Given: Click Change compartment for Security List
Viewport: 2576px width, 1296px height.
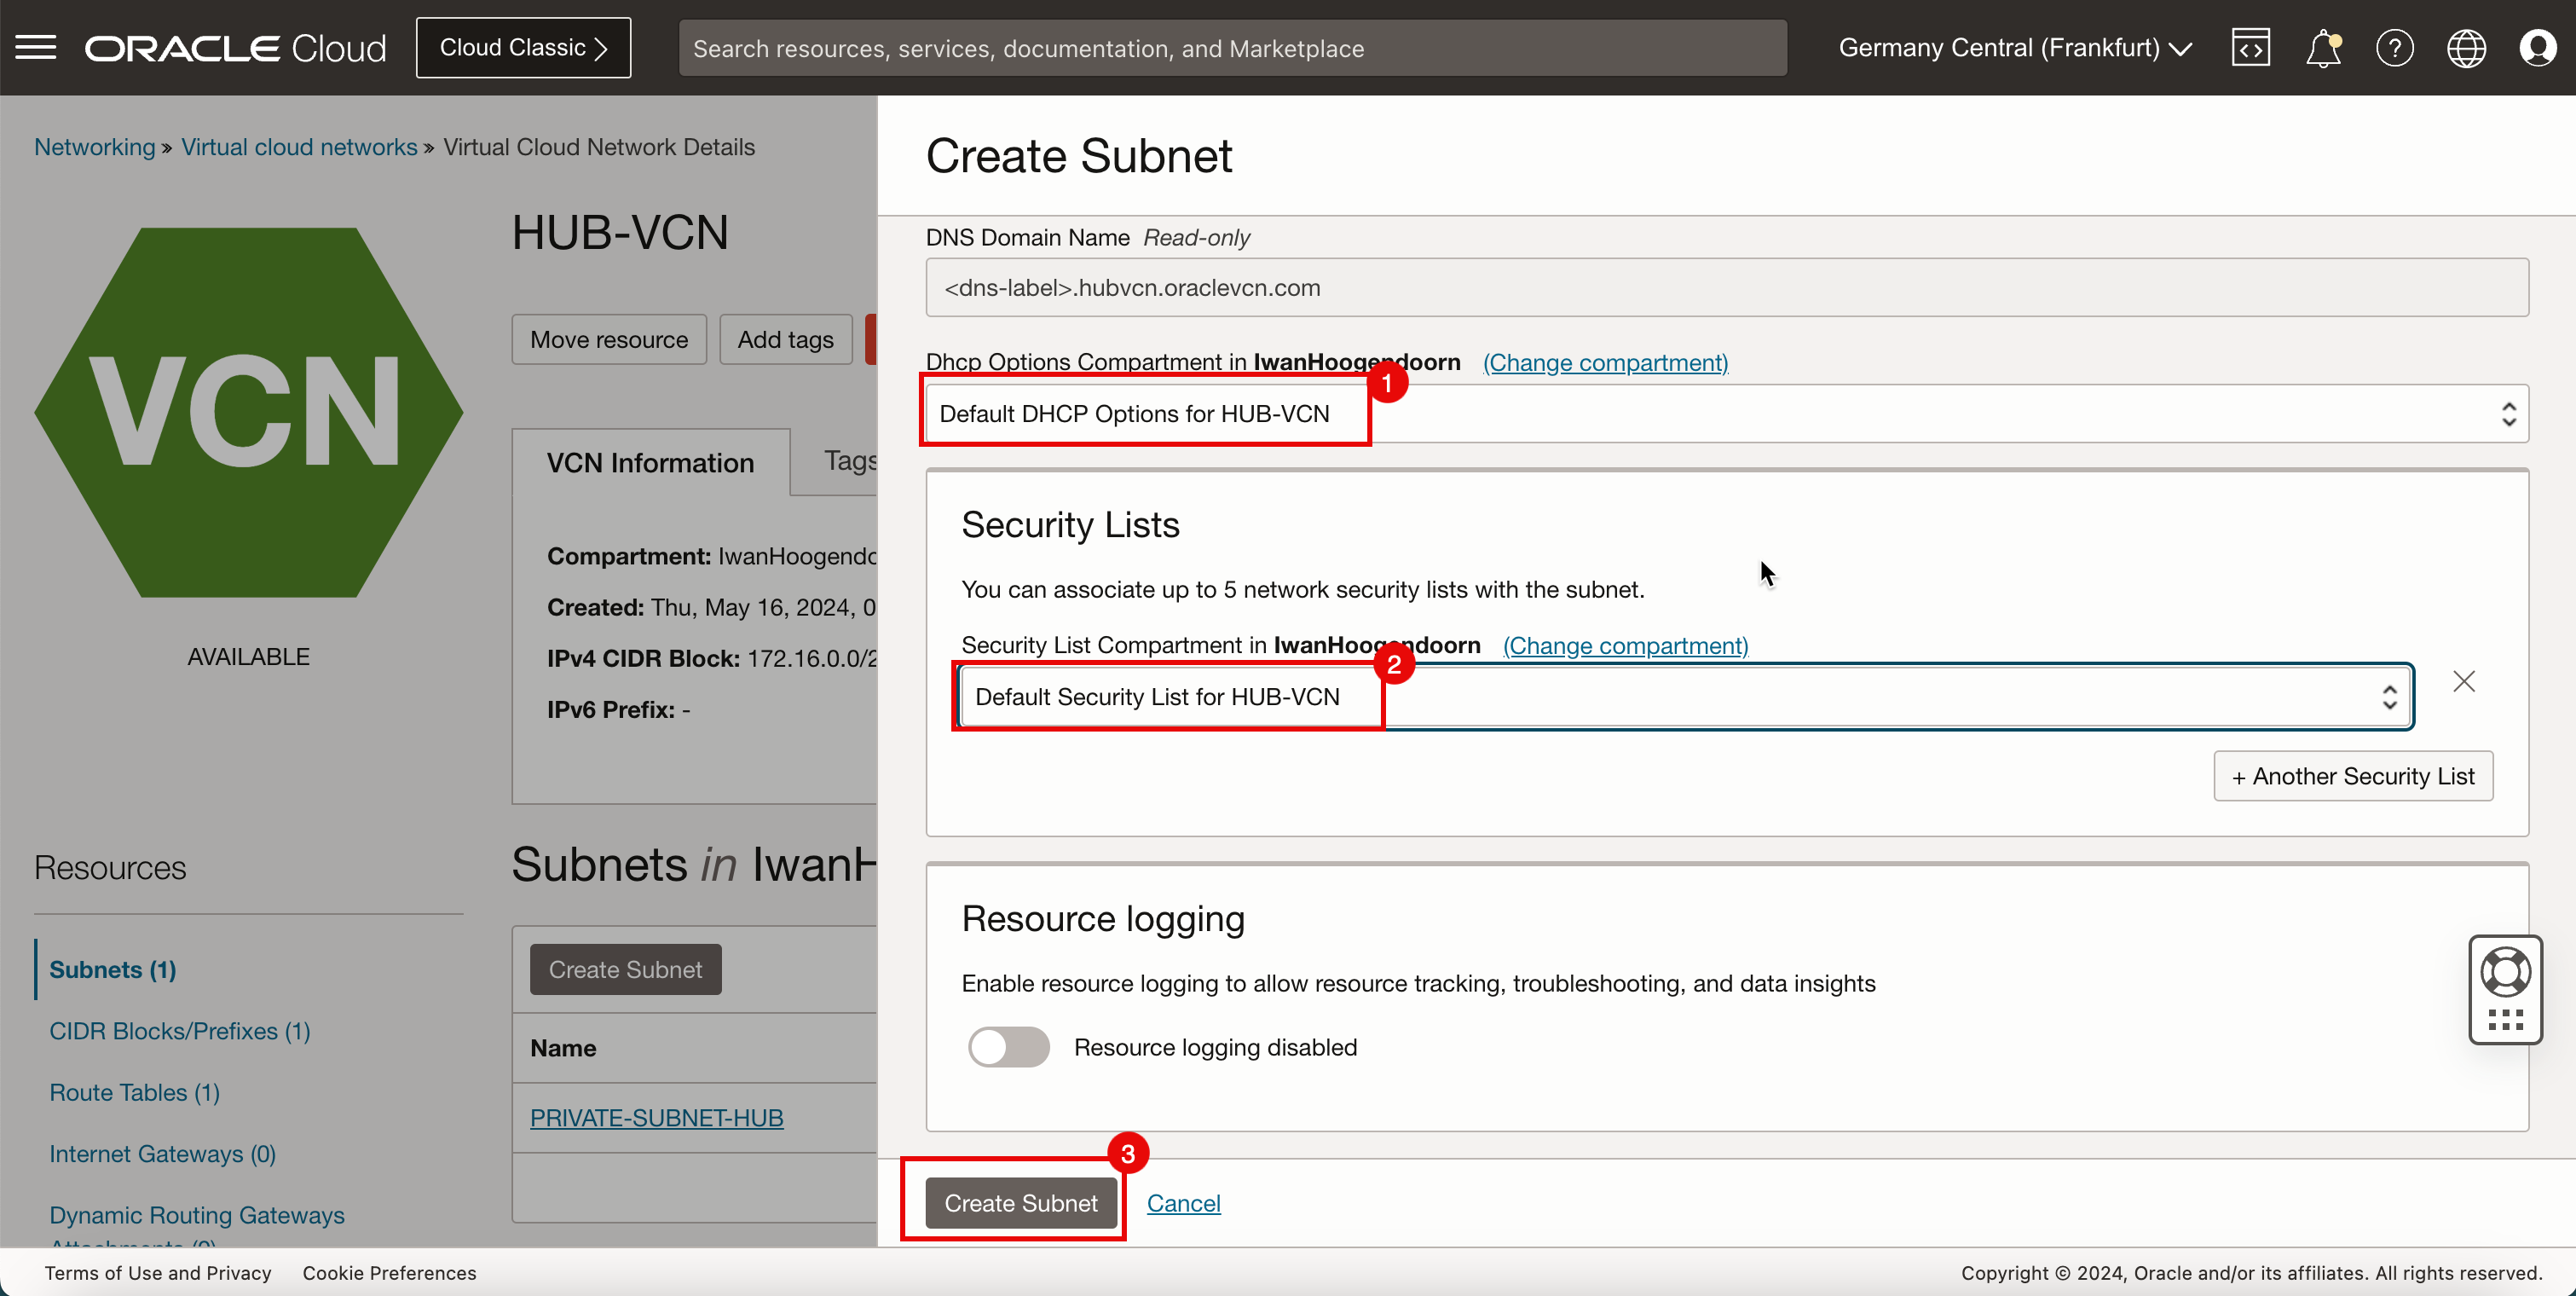Looking at the screenshot, I should [1624, 645].
